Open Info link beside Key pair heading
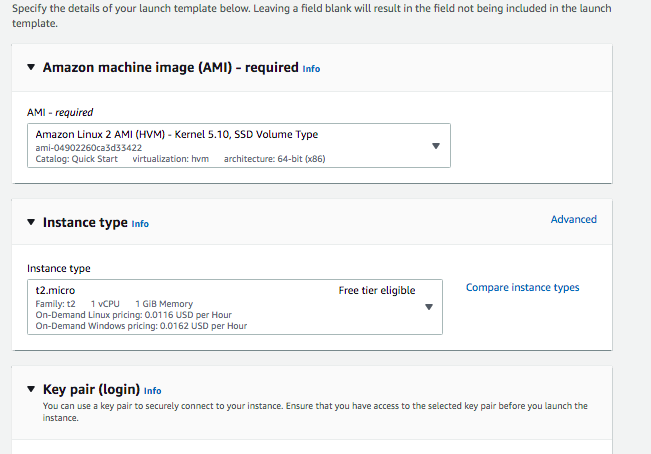Image resolution: width=651 pixels, height=454 pixels. pos(152,391)
